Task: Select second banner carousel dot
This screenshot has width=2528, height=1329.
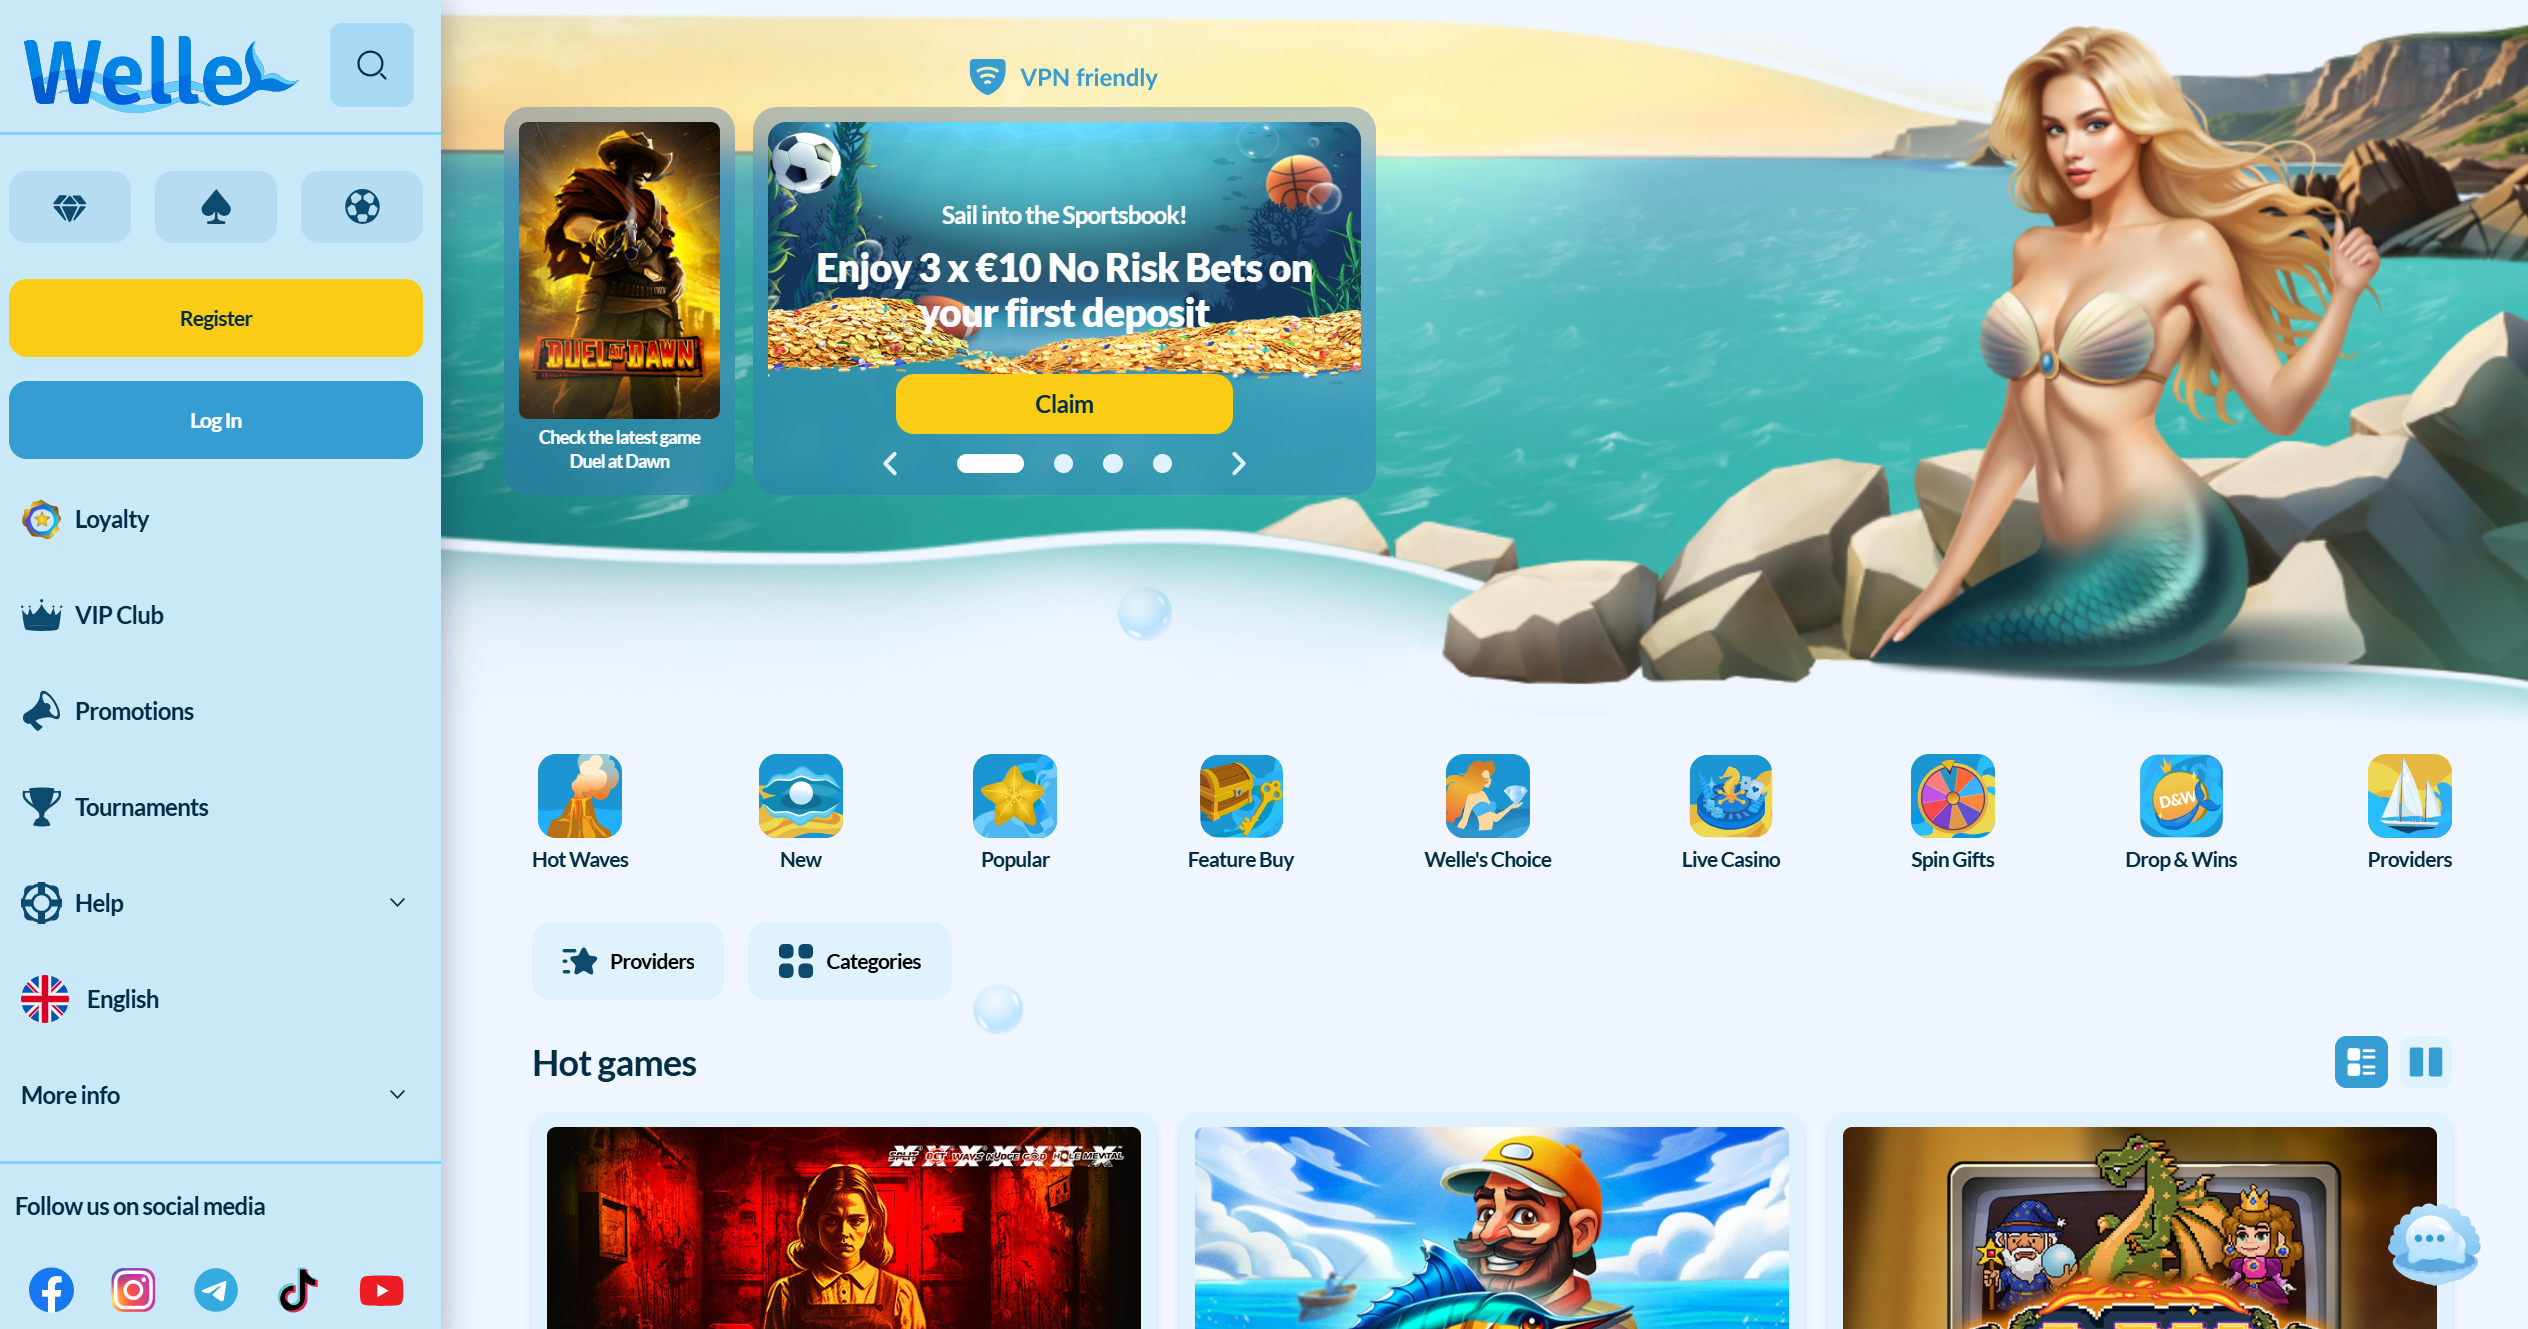Action: tap(1063, 464)
